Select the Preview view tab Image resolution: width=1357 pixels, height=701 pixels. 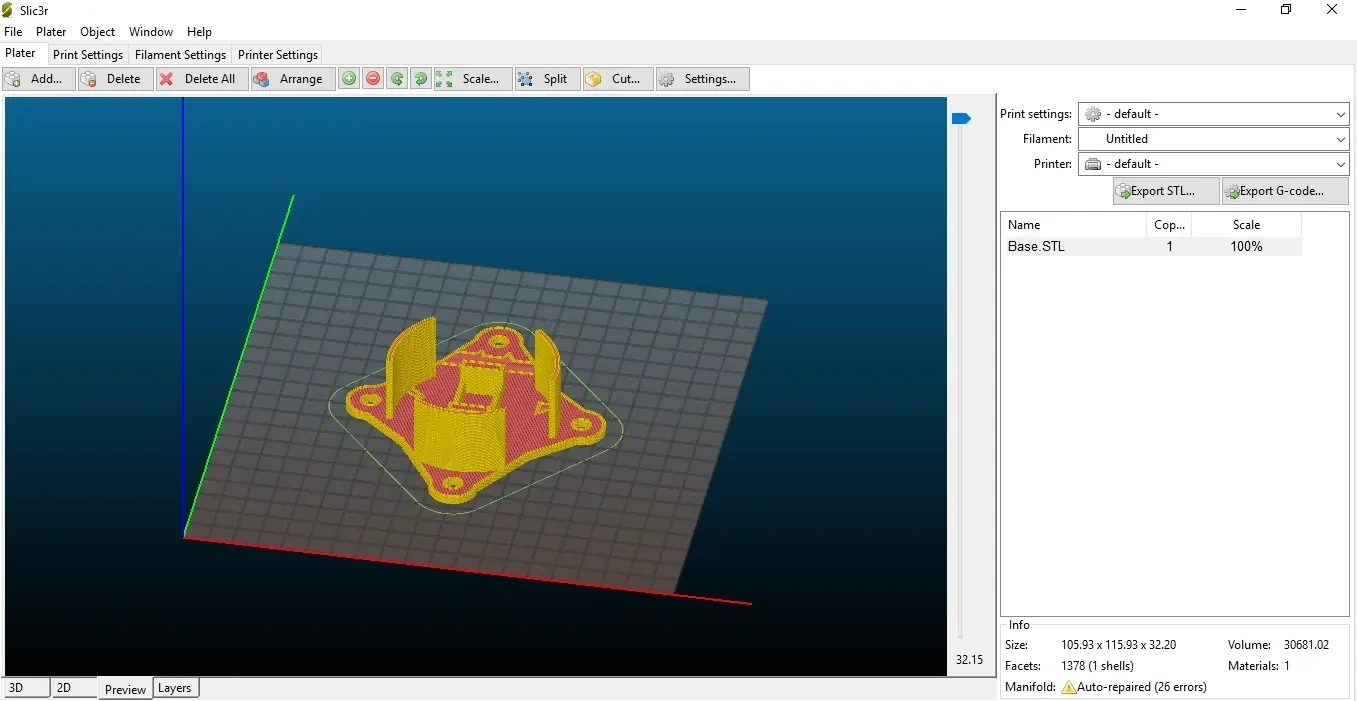(125, 689)
